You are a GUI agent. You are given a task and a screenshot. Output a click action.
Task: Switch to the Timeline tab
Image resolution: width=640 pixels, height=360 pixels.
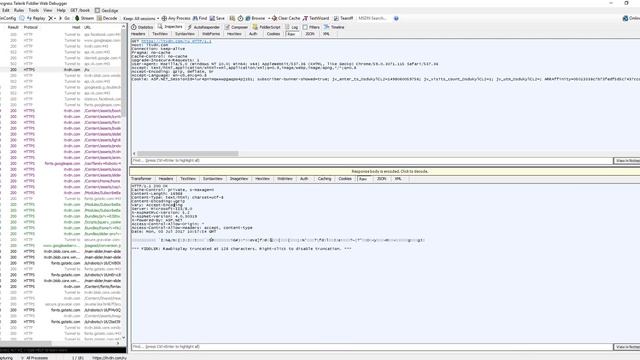(334, 27)
